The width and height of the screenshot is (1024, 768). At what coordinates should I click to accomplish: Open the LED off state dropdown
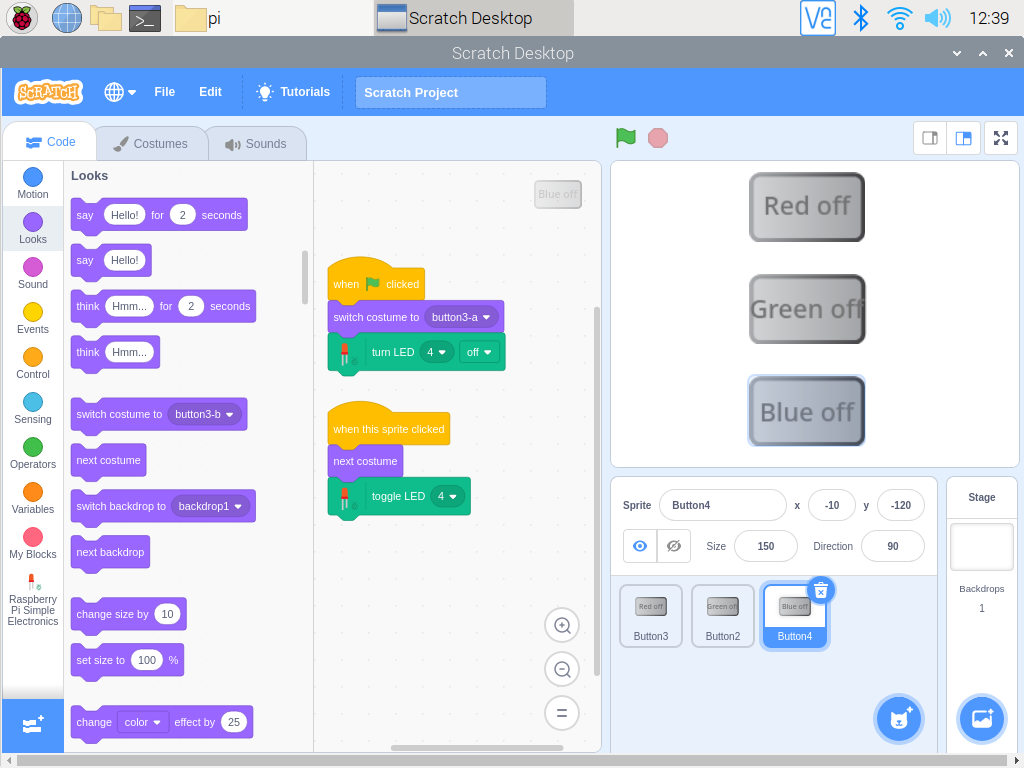point(479,352)
